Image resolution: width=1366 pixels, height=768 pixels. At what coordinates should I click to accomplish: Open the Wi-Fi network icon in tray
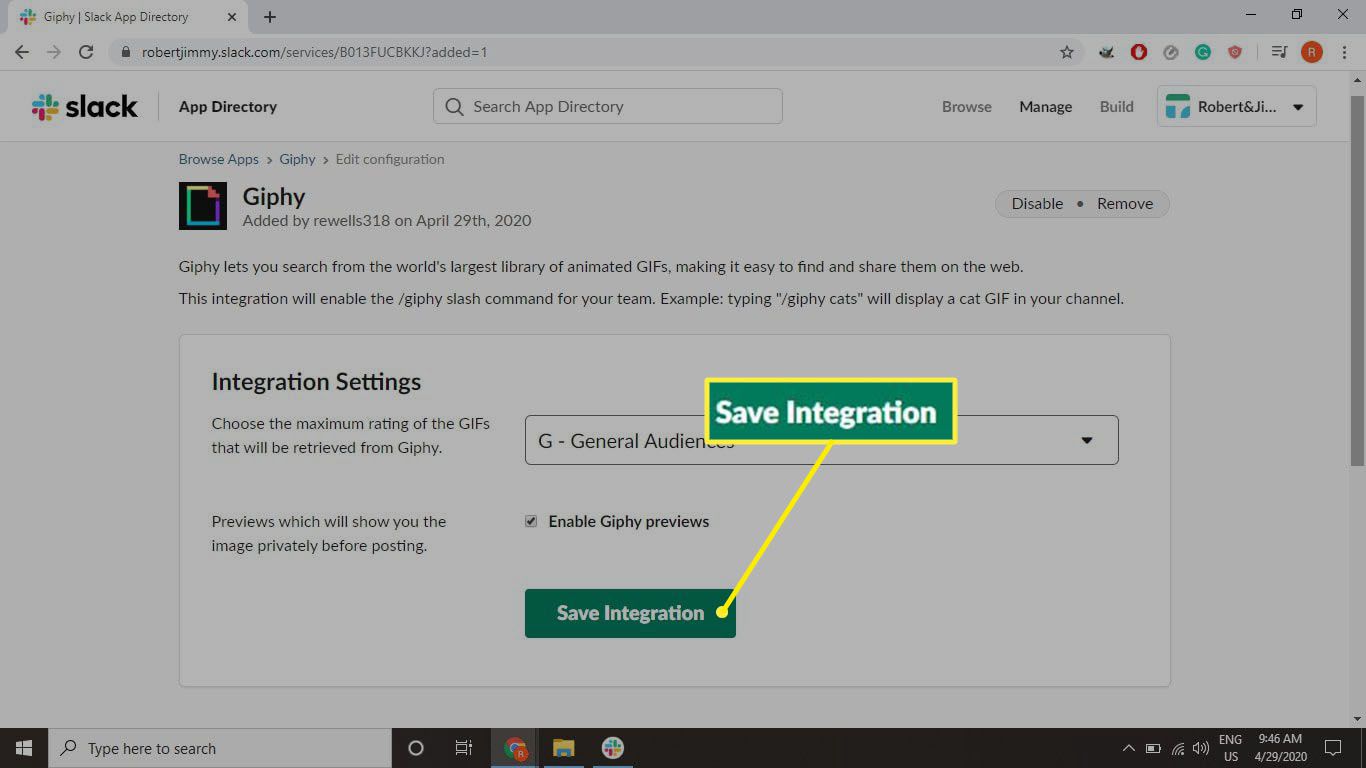[x=1178, y=748]
